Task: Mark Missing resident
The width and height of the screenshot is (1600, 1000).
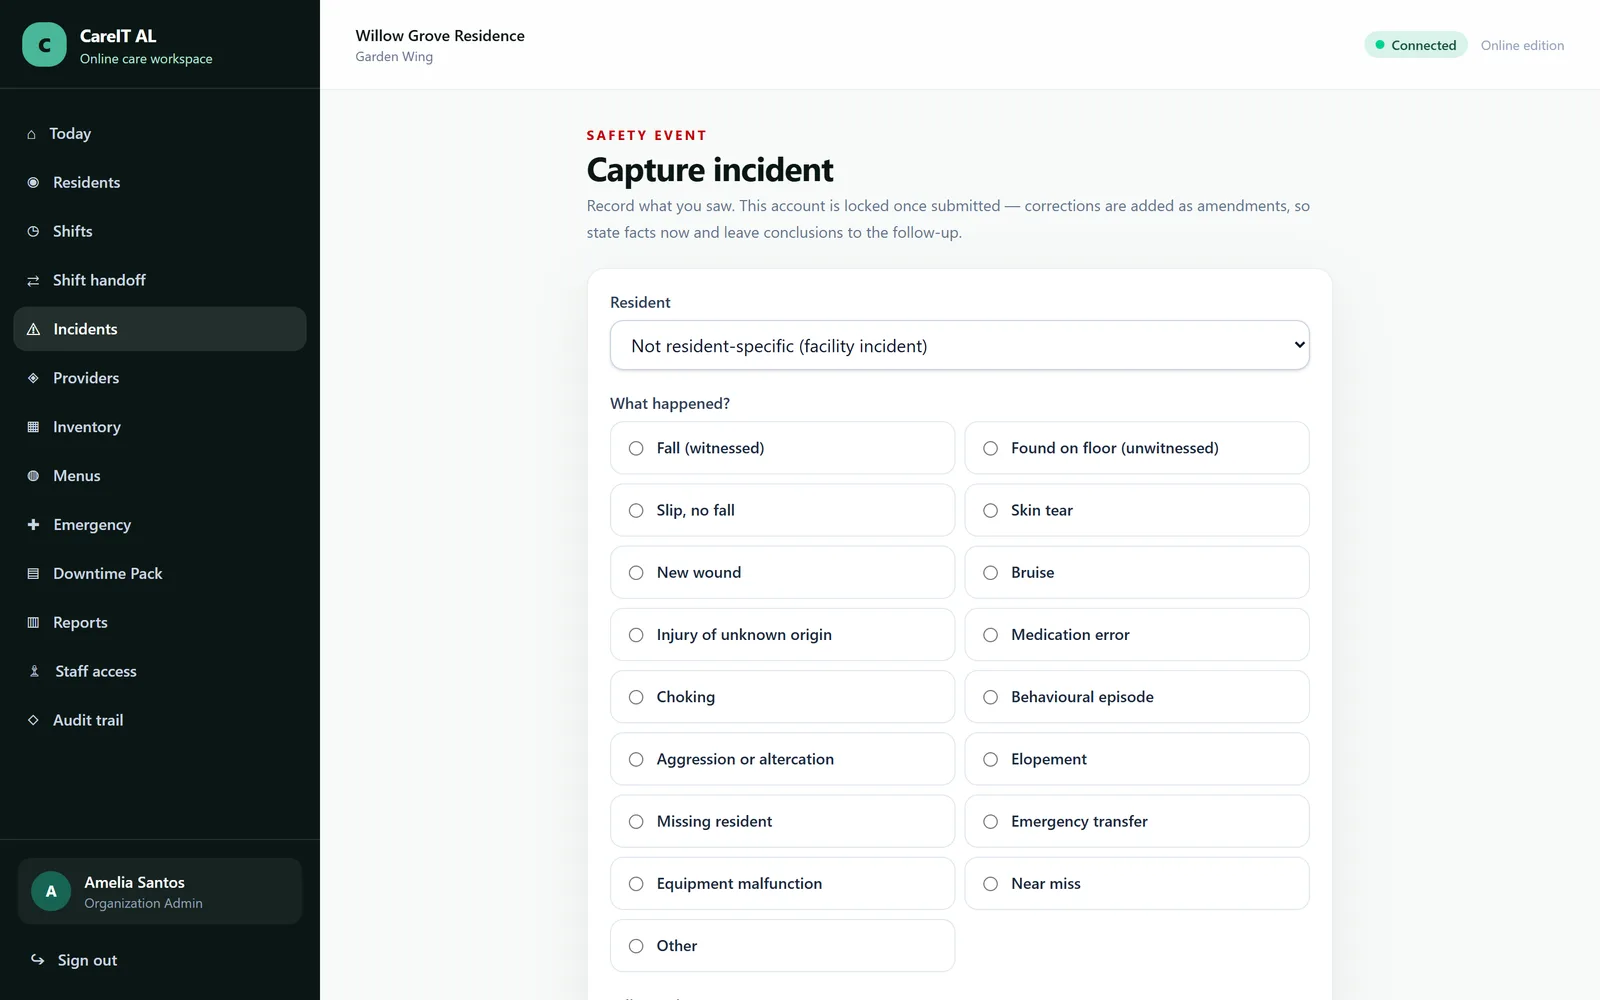Action: (x=782, y=821)
